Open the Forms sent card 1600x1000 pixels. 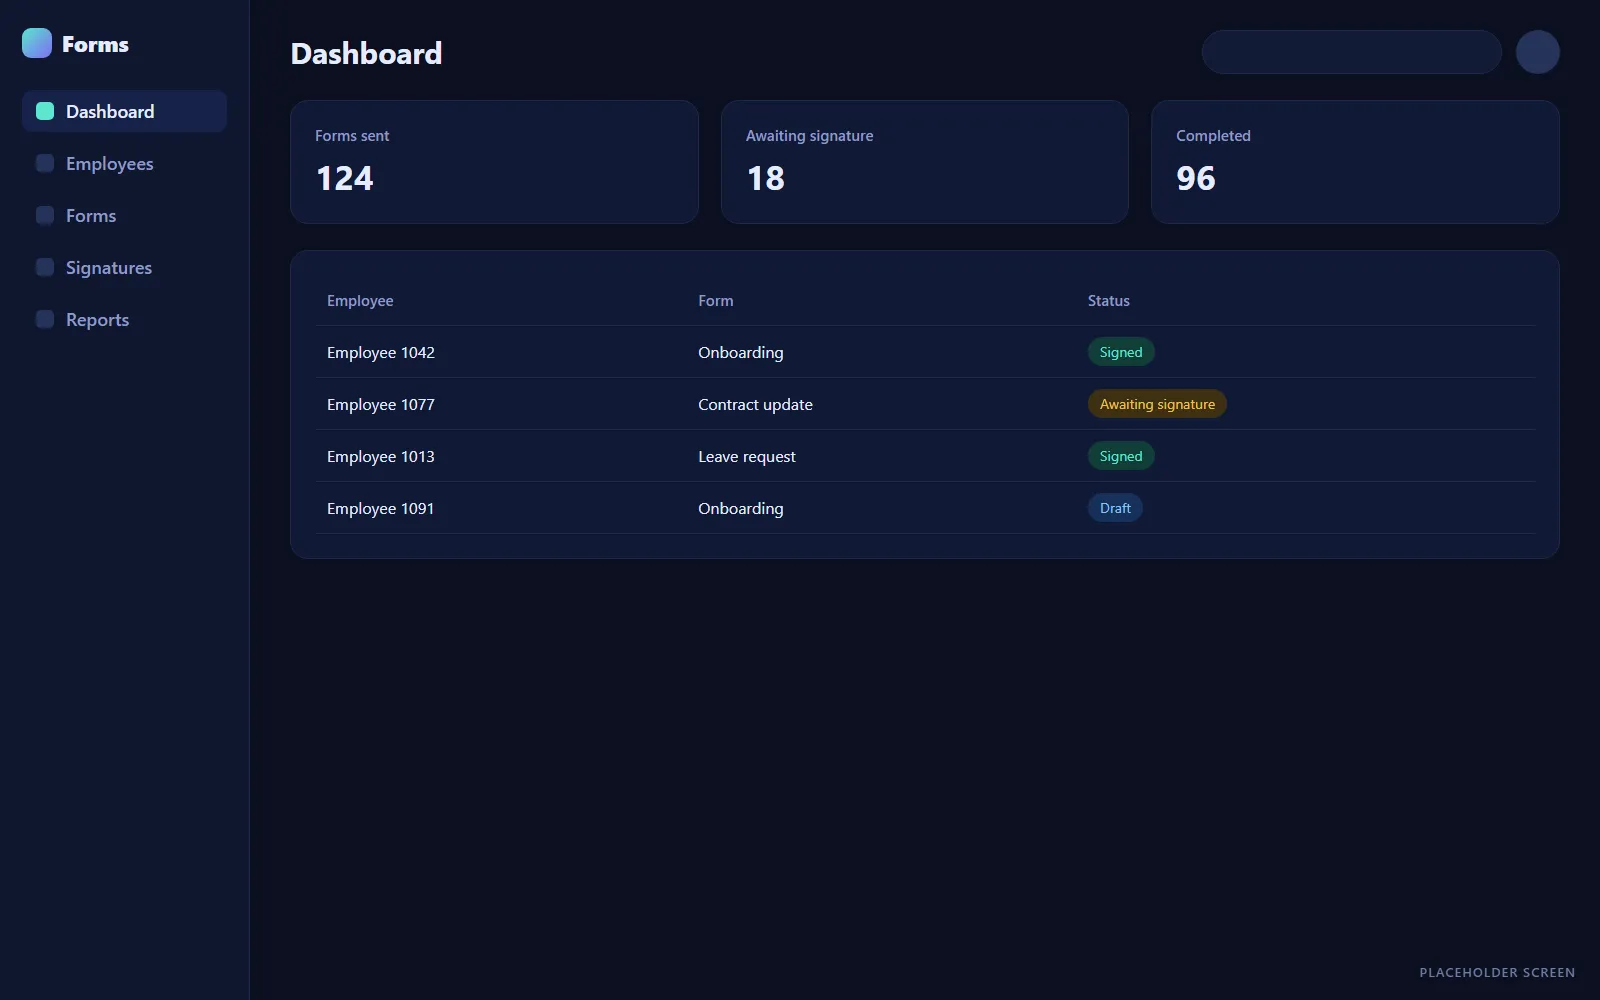494,162
